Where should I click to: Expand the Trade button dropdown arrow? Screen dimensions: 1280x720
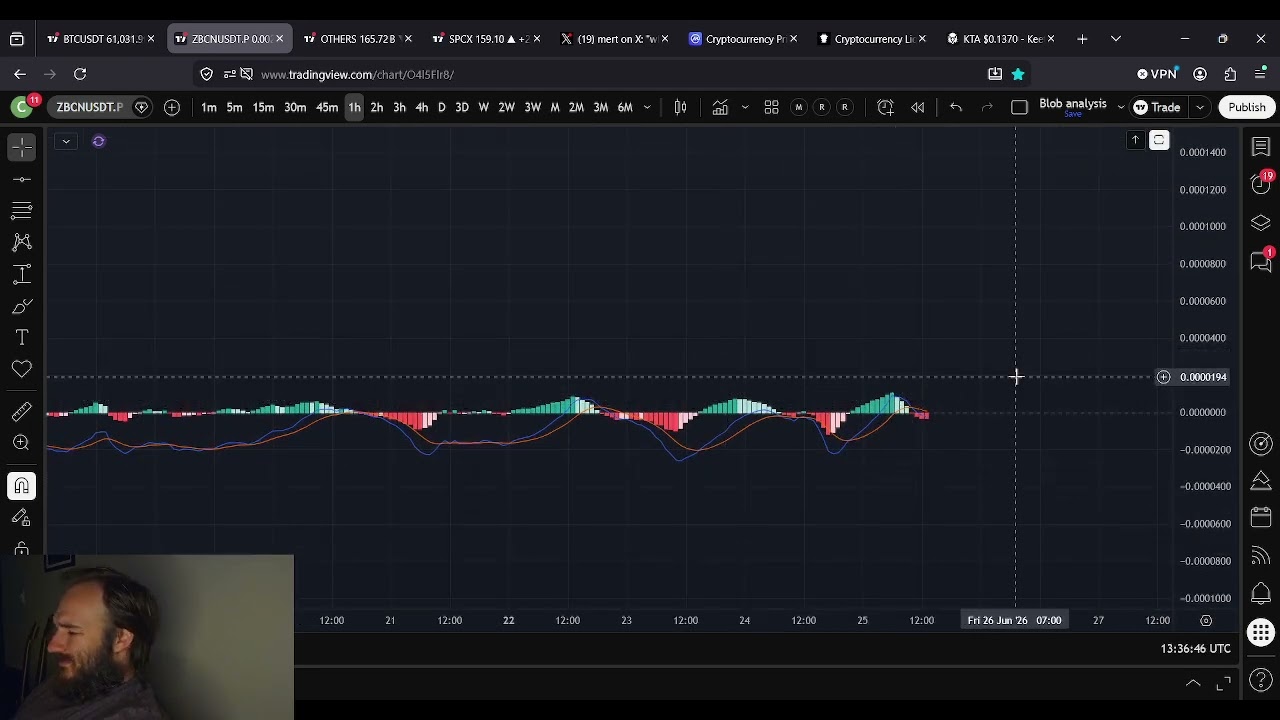1199,107
